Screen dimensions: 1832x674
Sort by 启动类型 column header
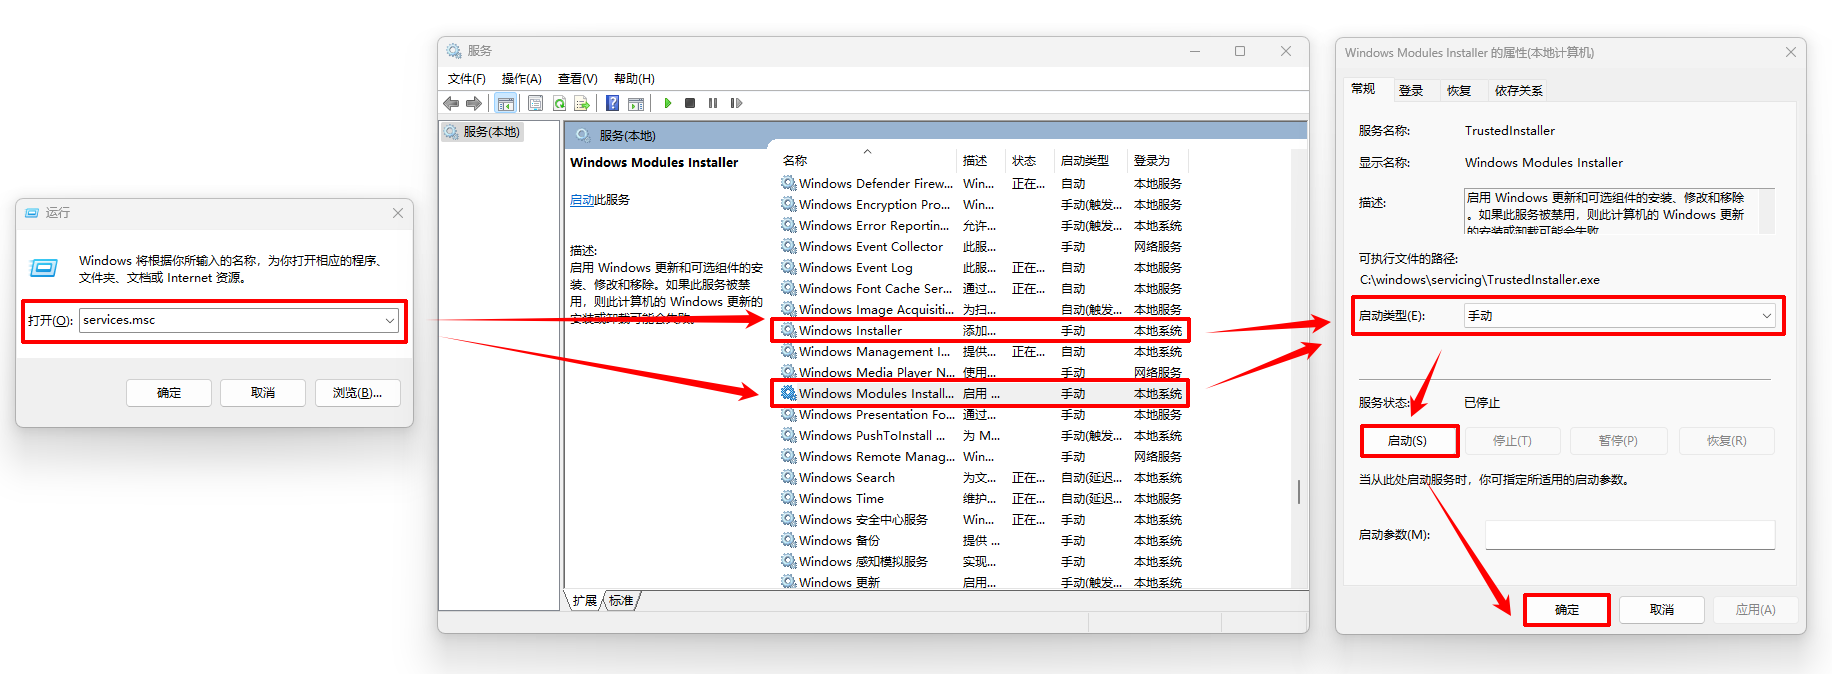[1090, 160]
